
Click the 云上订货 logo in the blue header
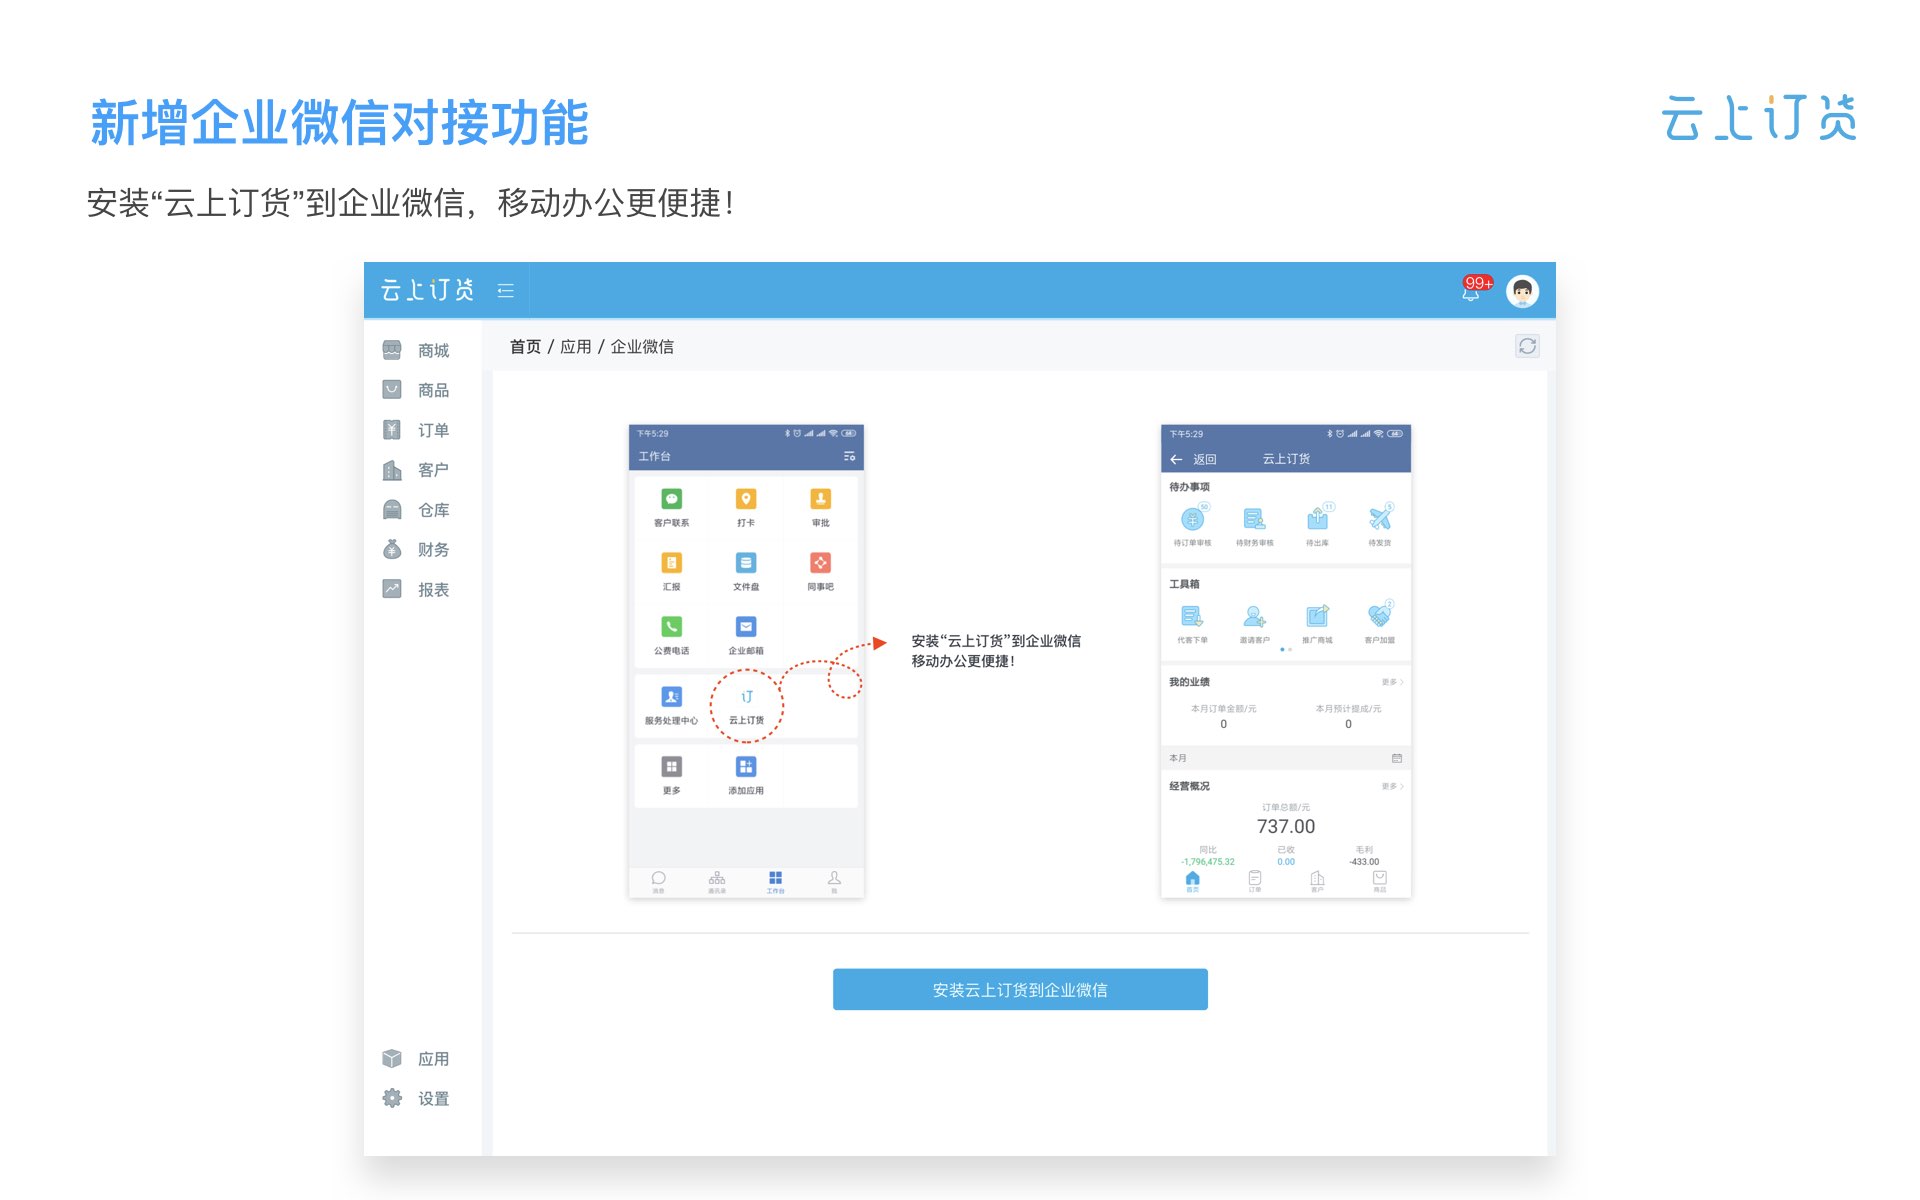pyautogui.click(x=427, y=290)
